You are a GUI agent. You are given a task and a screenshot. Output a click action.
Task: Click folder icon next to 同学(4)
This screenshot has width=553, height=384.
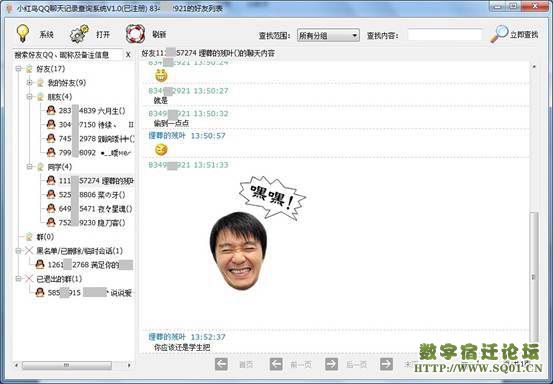(40, 166)
